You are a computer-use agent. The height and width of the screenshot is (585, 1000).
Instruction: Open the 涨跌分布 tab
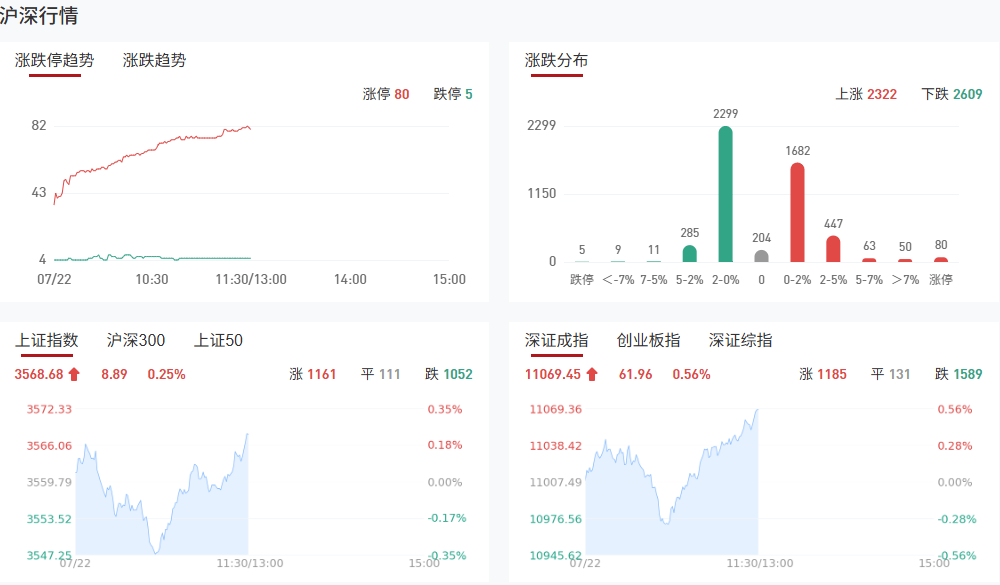coord(556,60)
